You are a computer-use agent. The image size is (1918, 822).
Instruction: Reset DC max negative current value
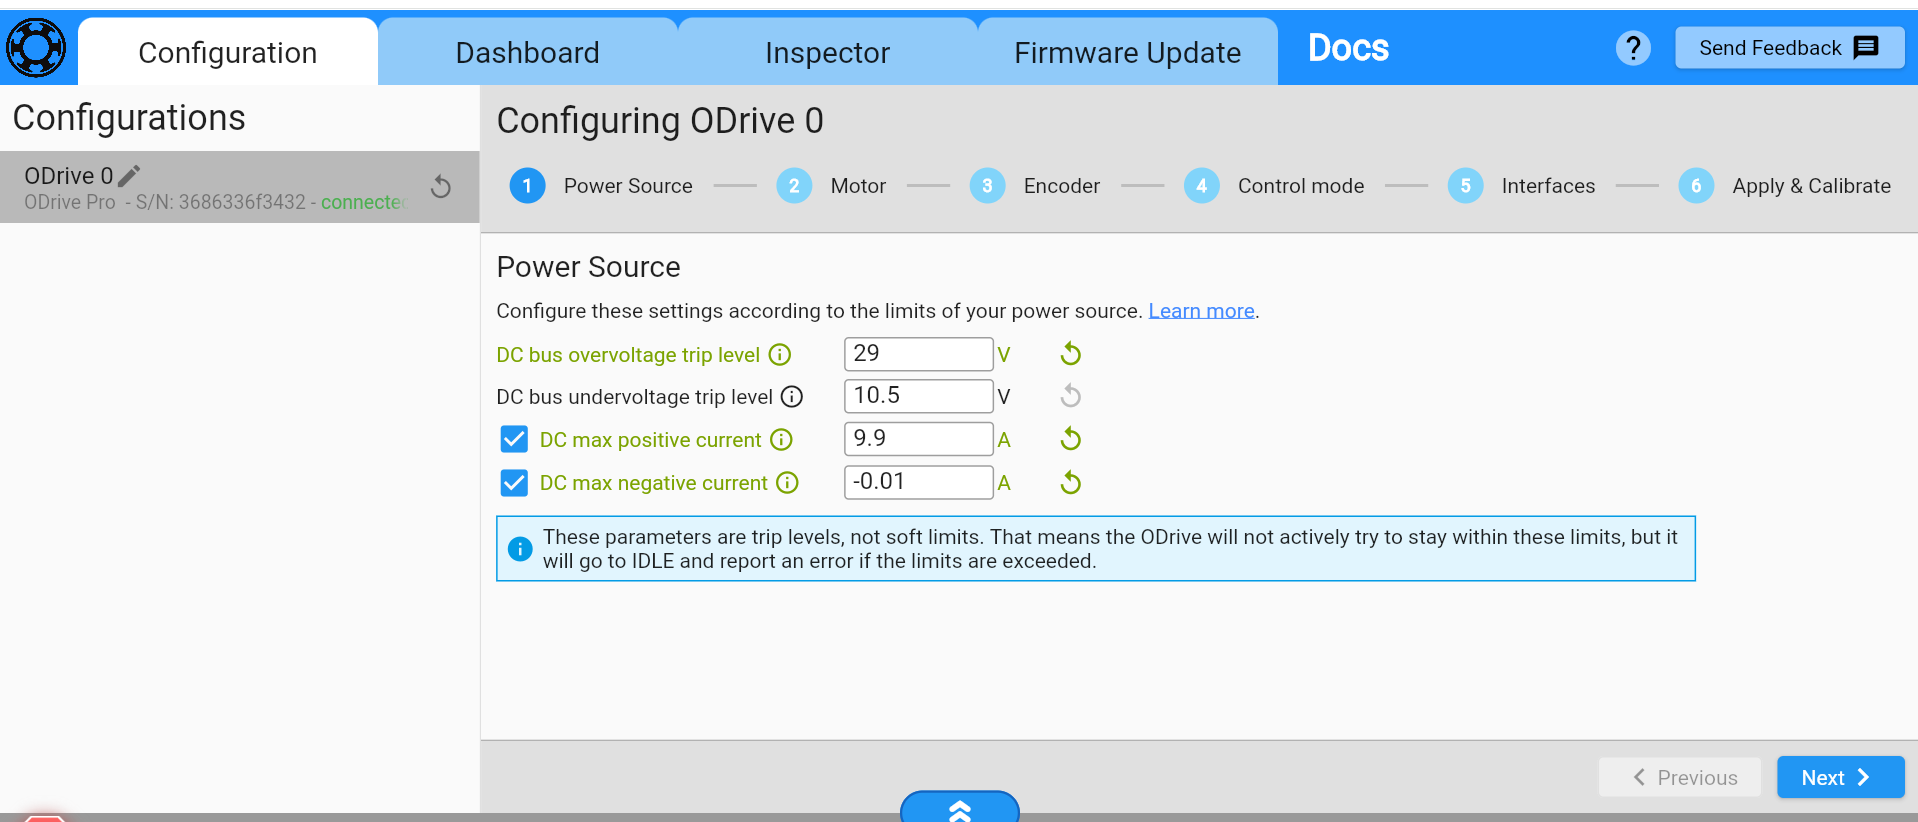(x=1070, y=483)
